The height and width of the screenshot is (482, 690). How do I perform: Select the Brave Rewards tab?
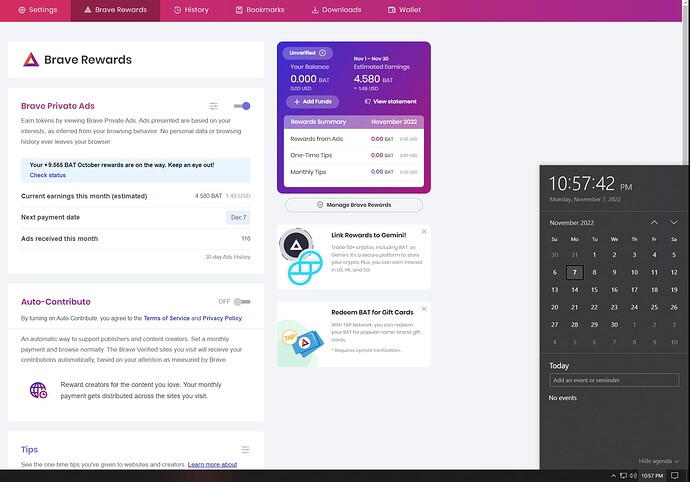tap(115, 10)
